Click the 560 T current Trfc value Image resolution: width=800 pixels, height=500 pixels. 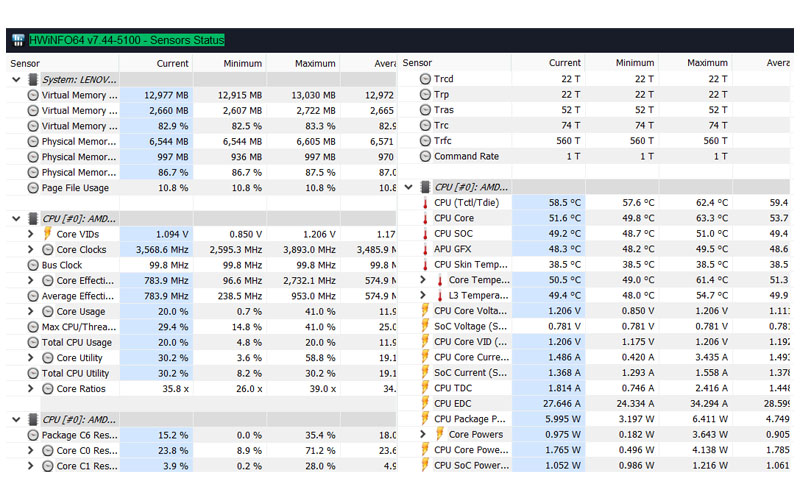568,141
